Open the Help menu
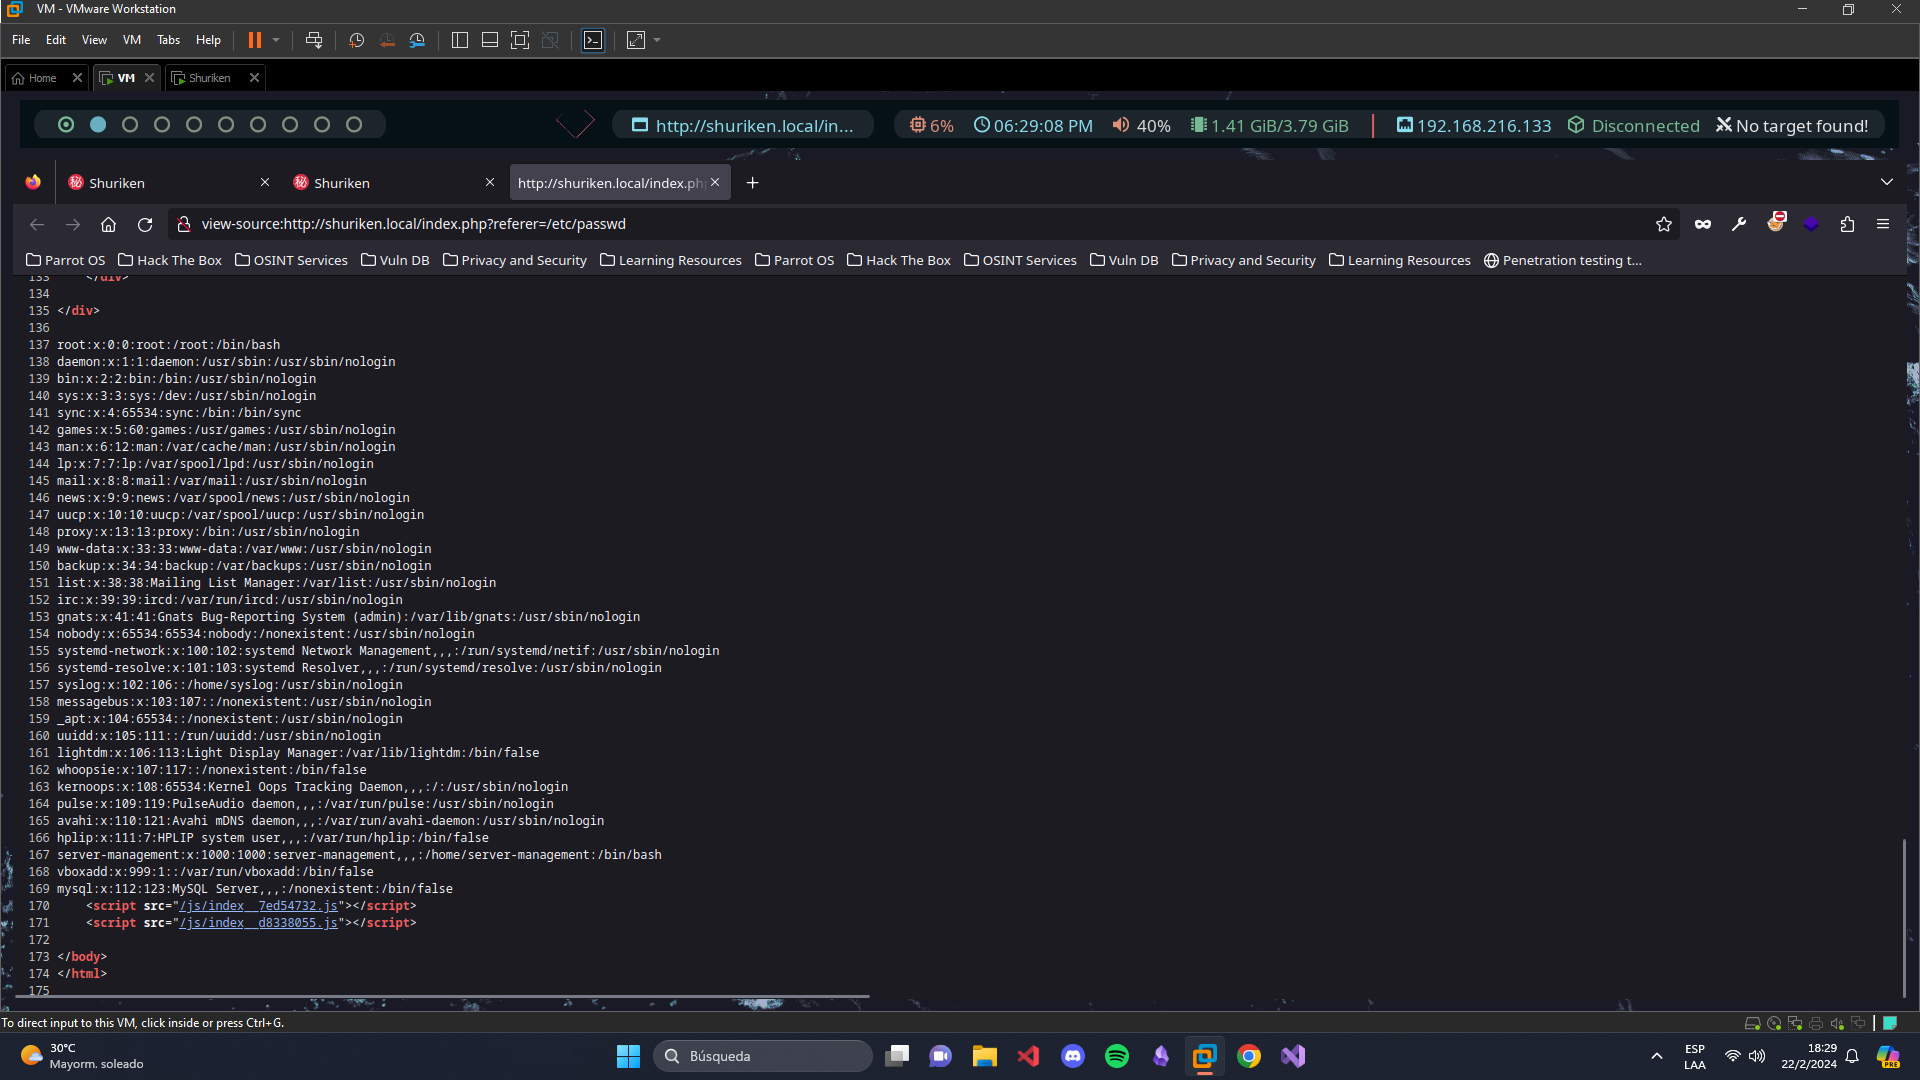 208,40
